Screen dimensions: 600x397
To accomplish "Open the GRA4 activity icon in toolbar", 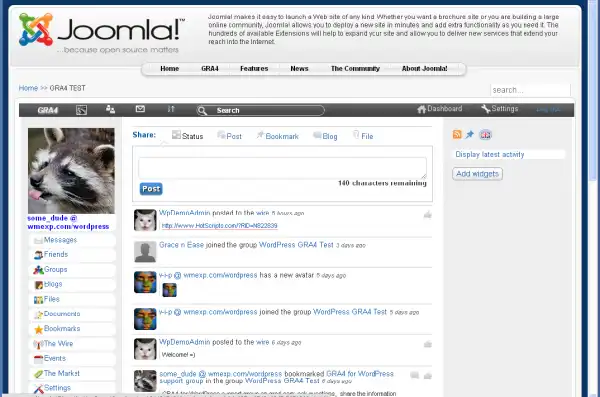I will [x=82, y=110].
